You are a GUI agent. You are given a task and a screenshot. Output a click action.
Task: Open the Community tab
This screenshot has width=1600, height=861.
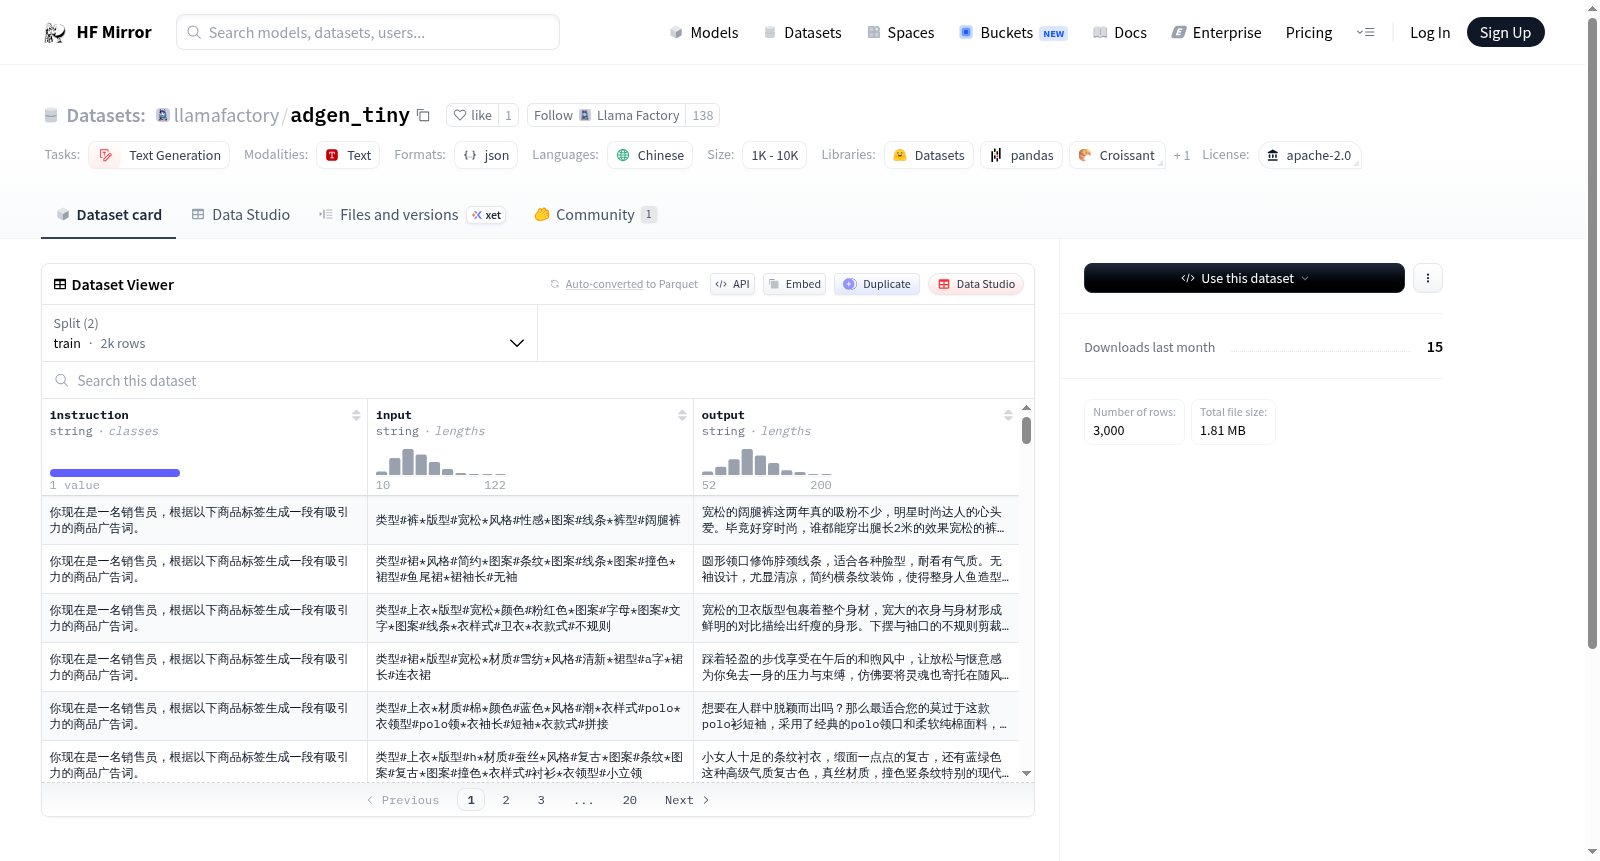pyautogui.click(x=595, y=215)
